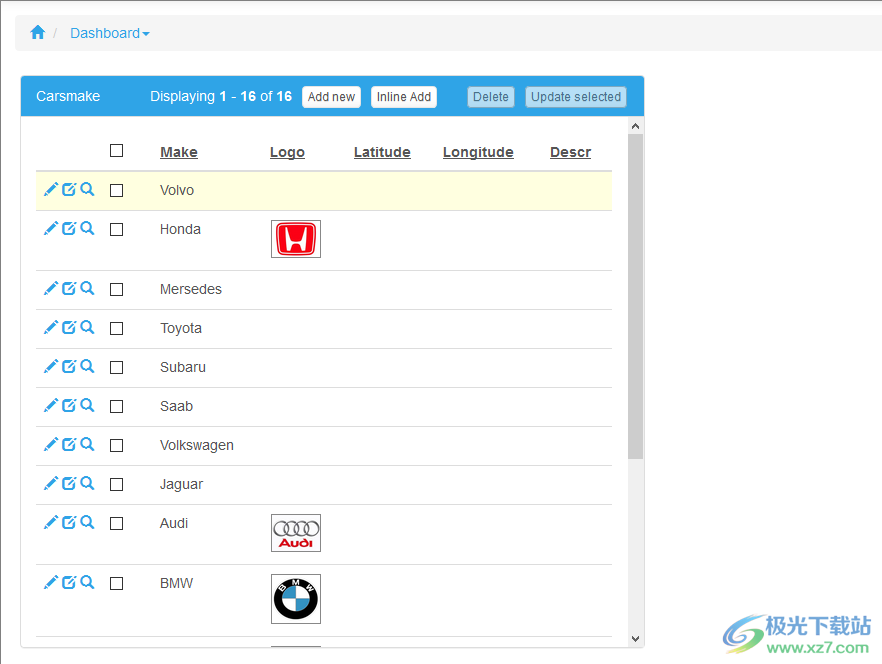
Task: Click pencil edit icon for Audi row
Action: click(51, 522)
